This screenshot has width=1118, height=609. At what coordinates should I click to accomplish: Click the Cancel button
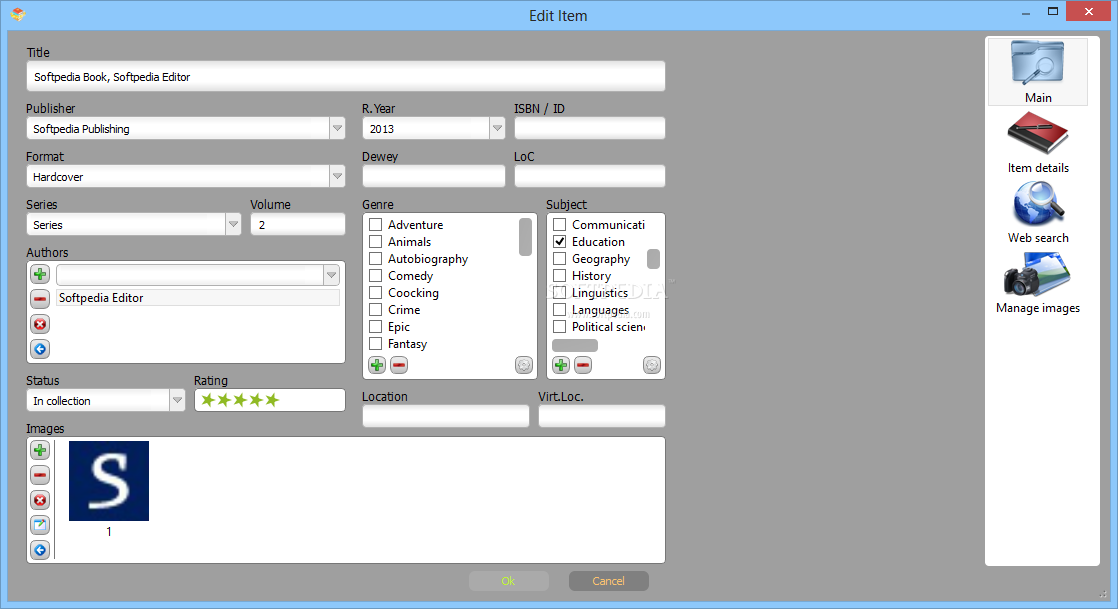tap(608, 581)
